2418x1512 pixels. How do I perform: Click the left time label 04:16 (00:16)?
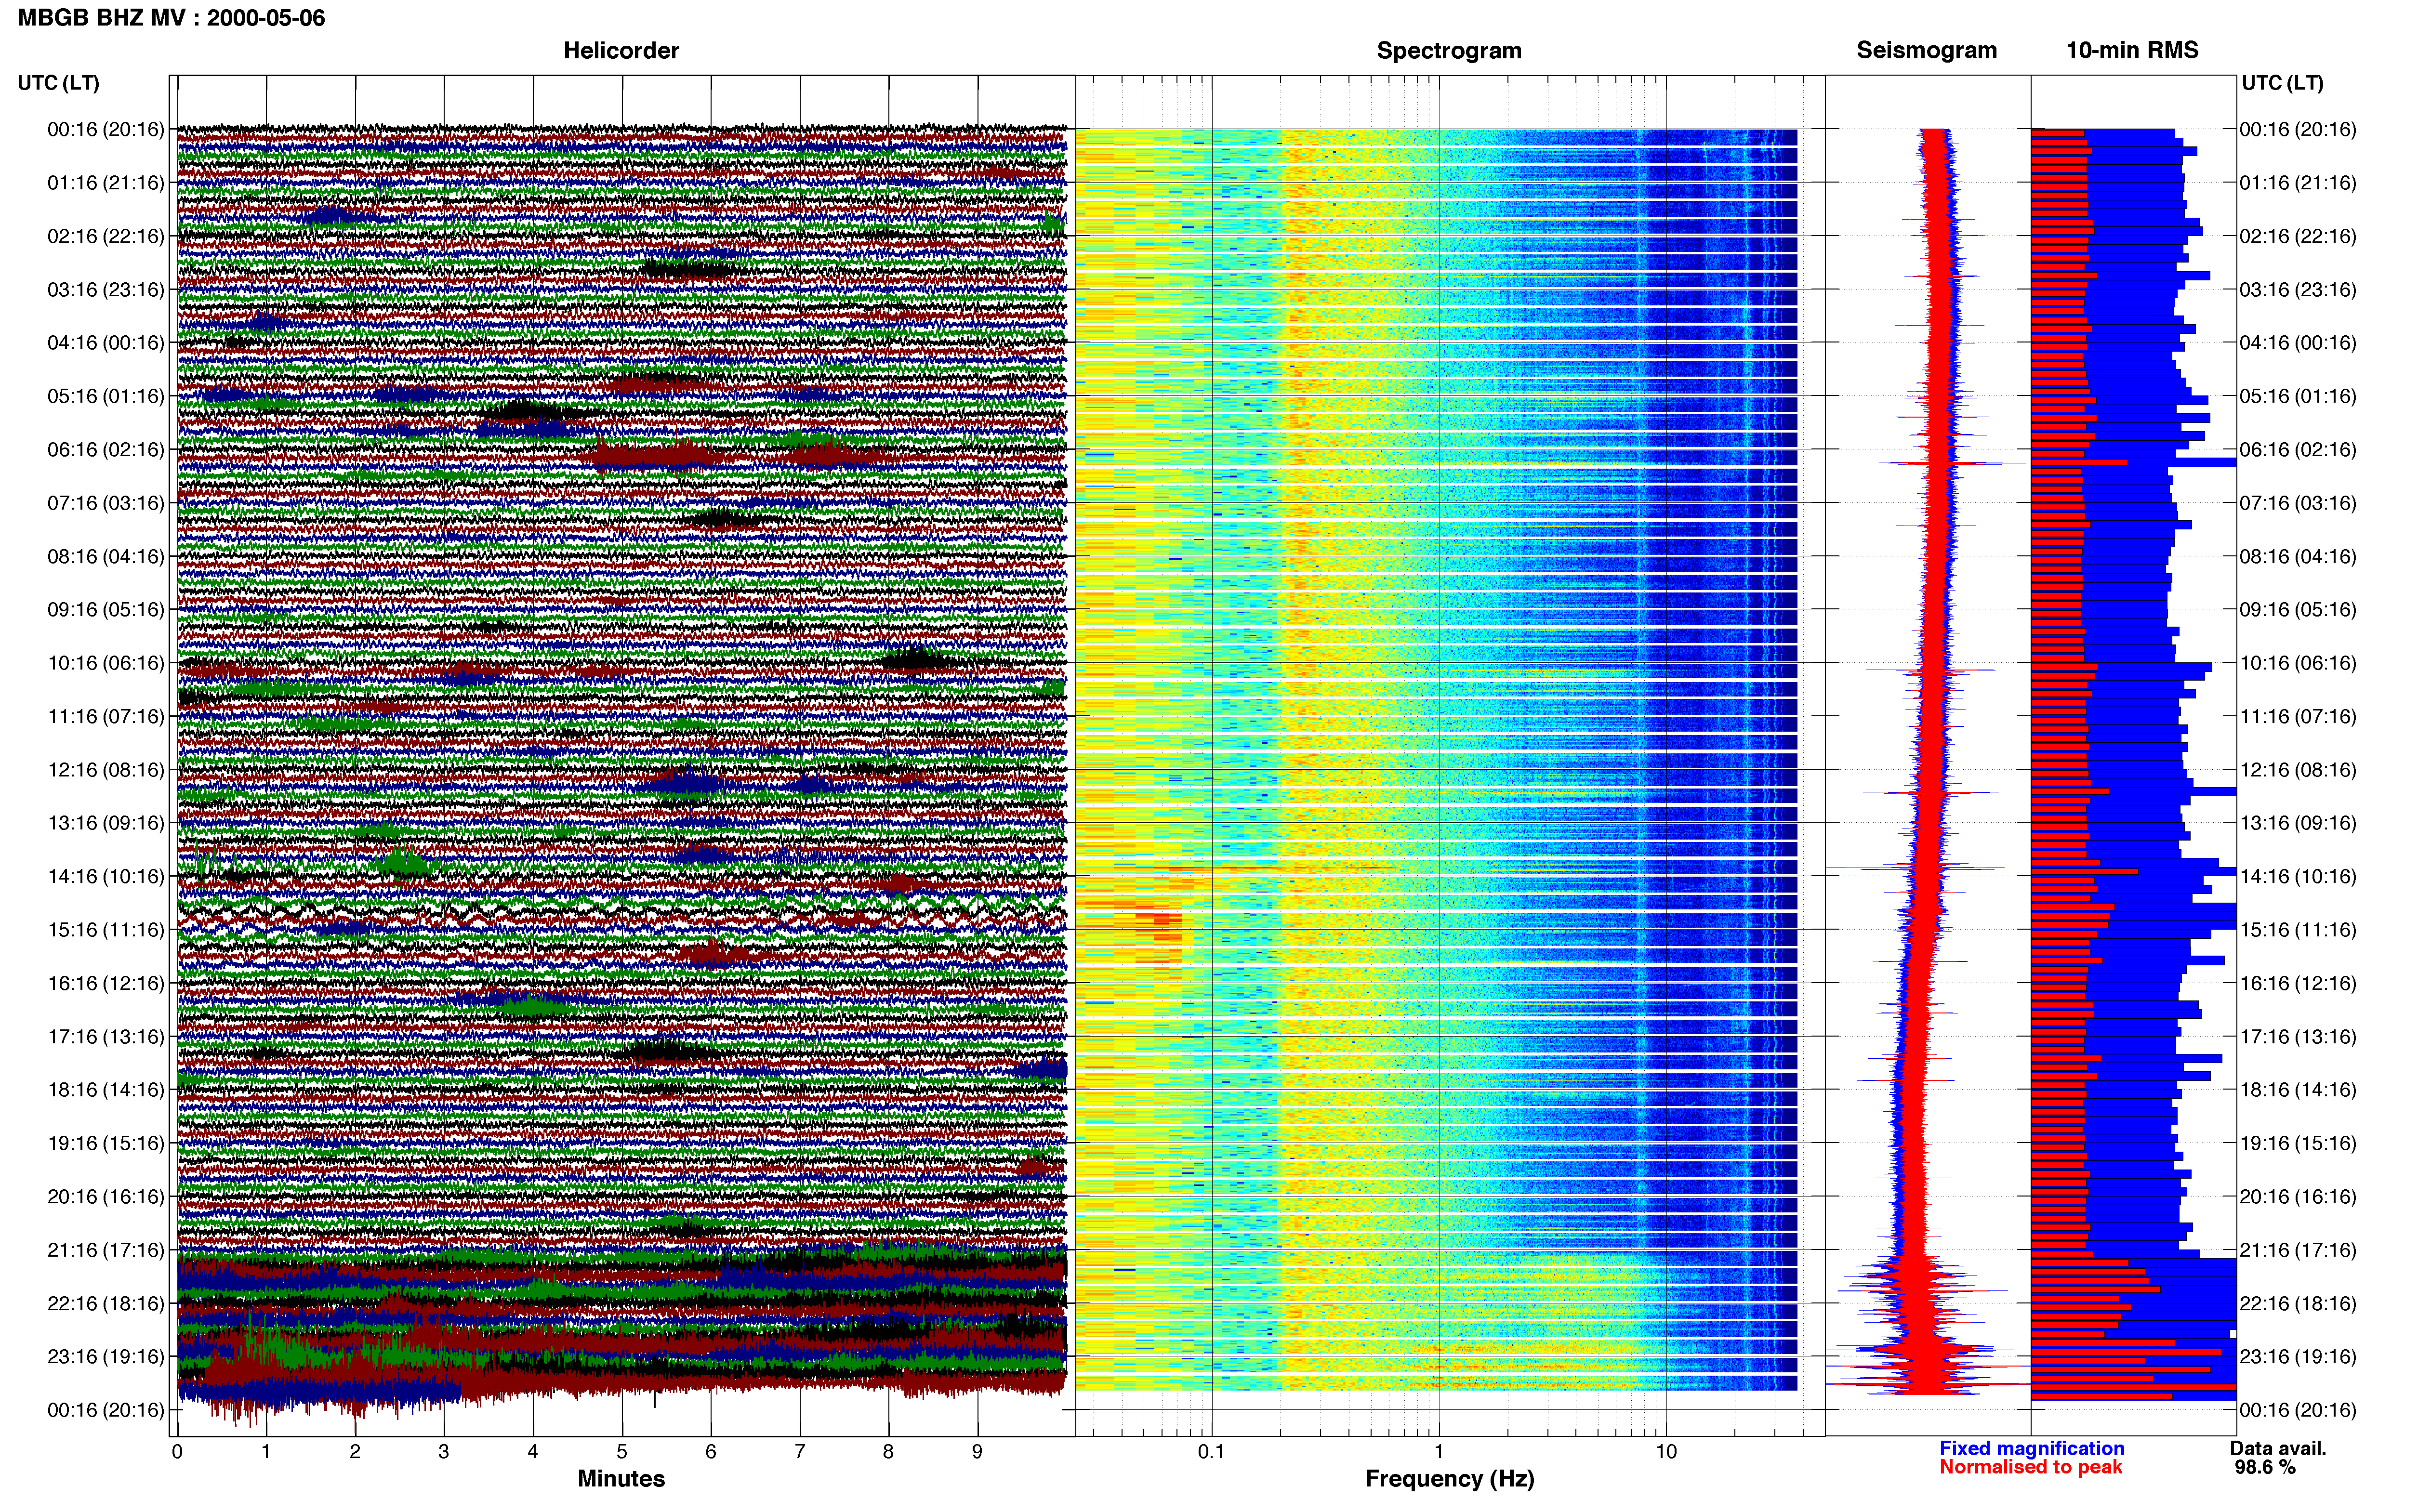pyautogui.click(x=106, y=343)
